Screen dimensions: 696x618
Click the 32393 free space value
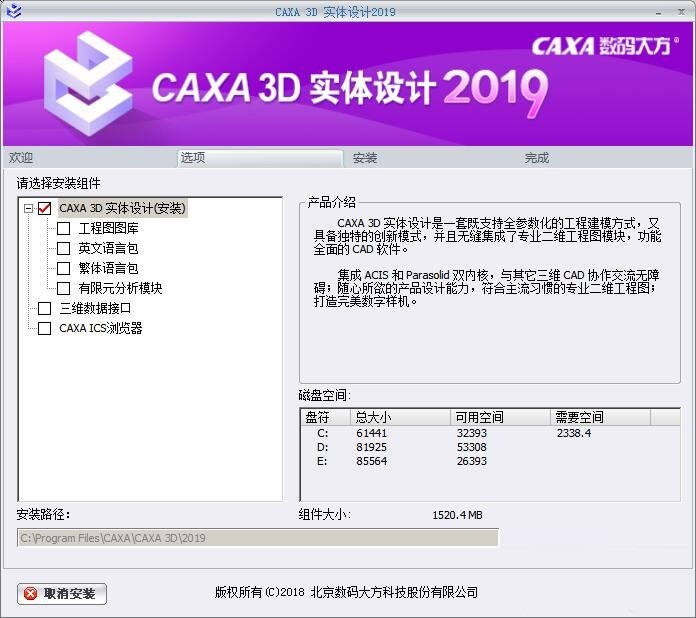pyautogui.click(x=472, y=433)
